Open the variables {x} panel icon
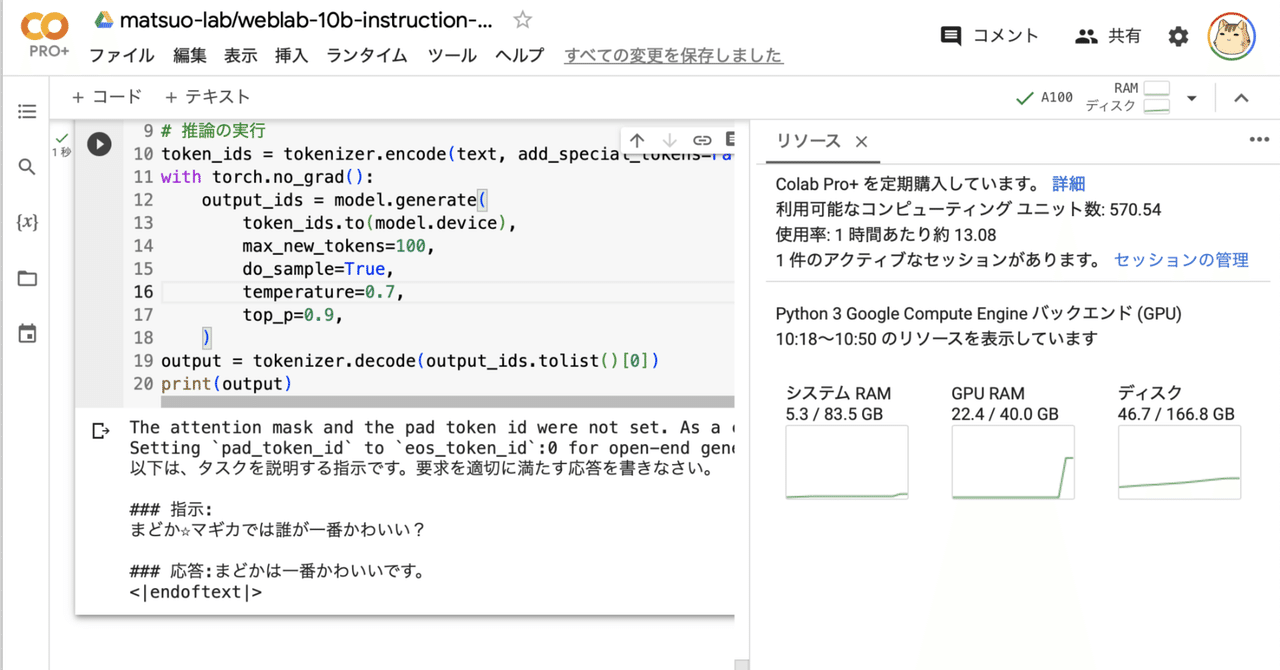 pos(27,223)
